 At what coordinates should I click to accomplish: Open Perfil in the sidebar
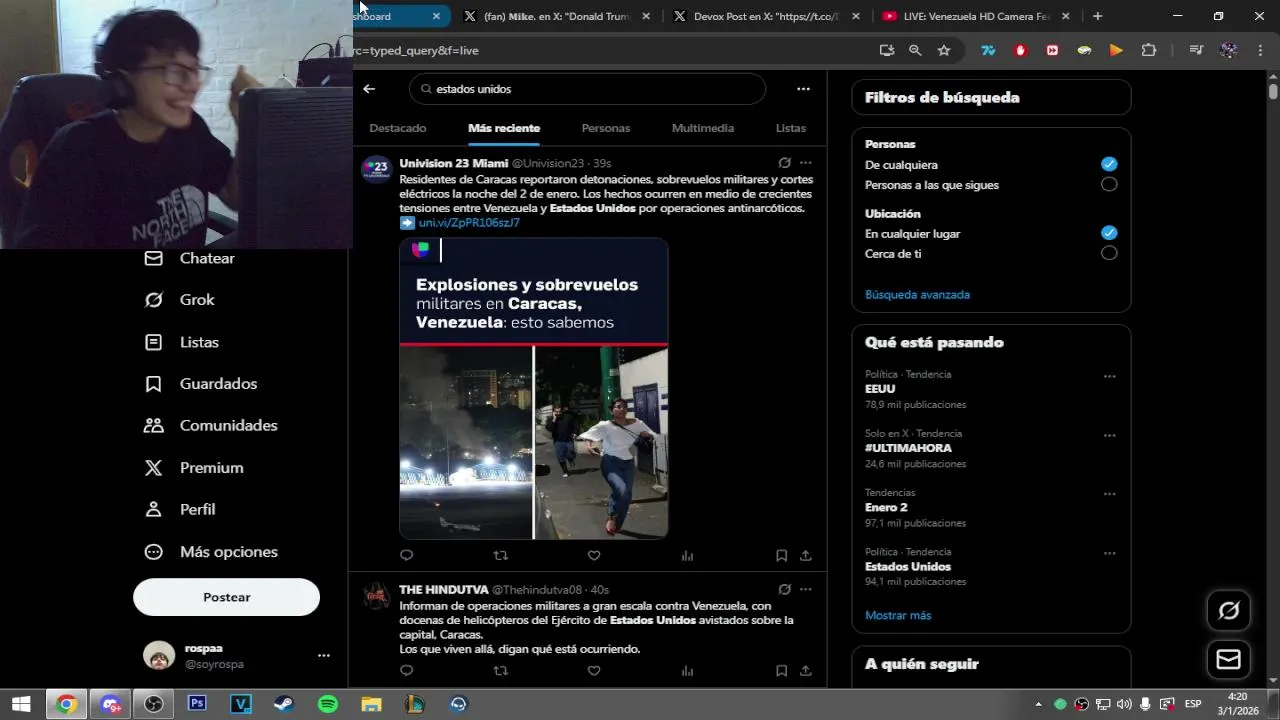tap(179, 510)
